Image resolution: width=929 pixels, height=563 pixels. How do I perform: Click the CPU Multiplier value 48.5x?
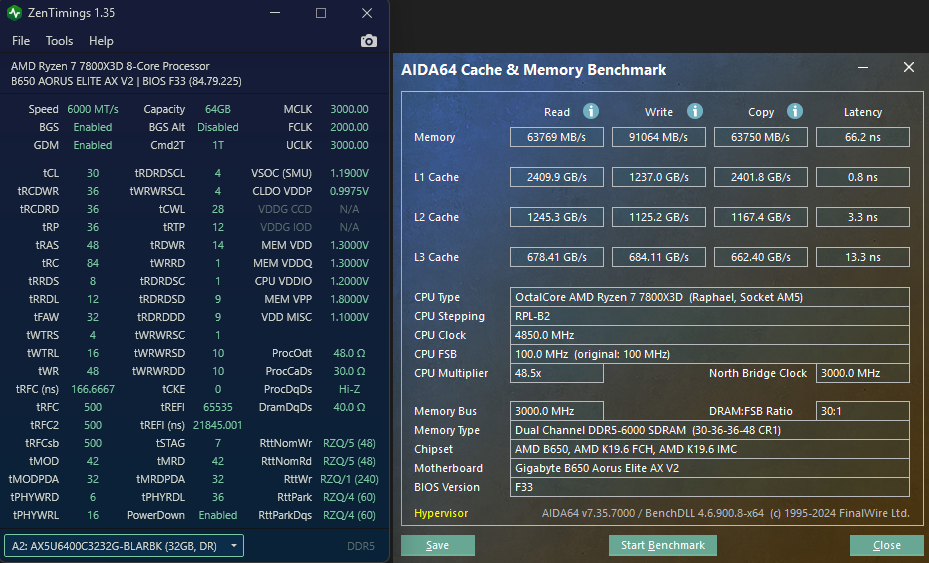pyautogui.click(x=556, y=373)
